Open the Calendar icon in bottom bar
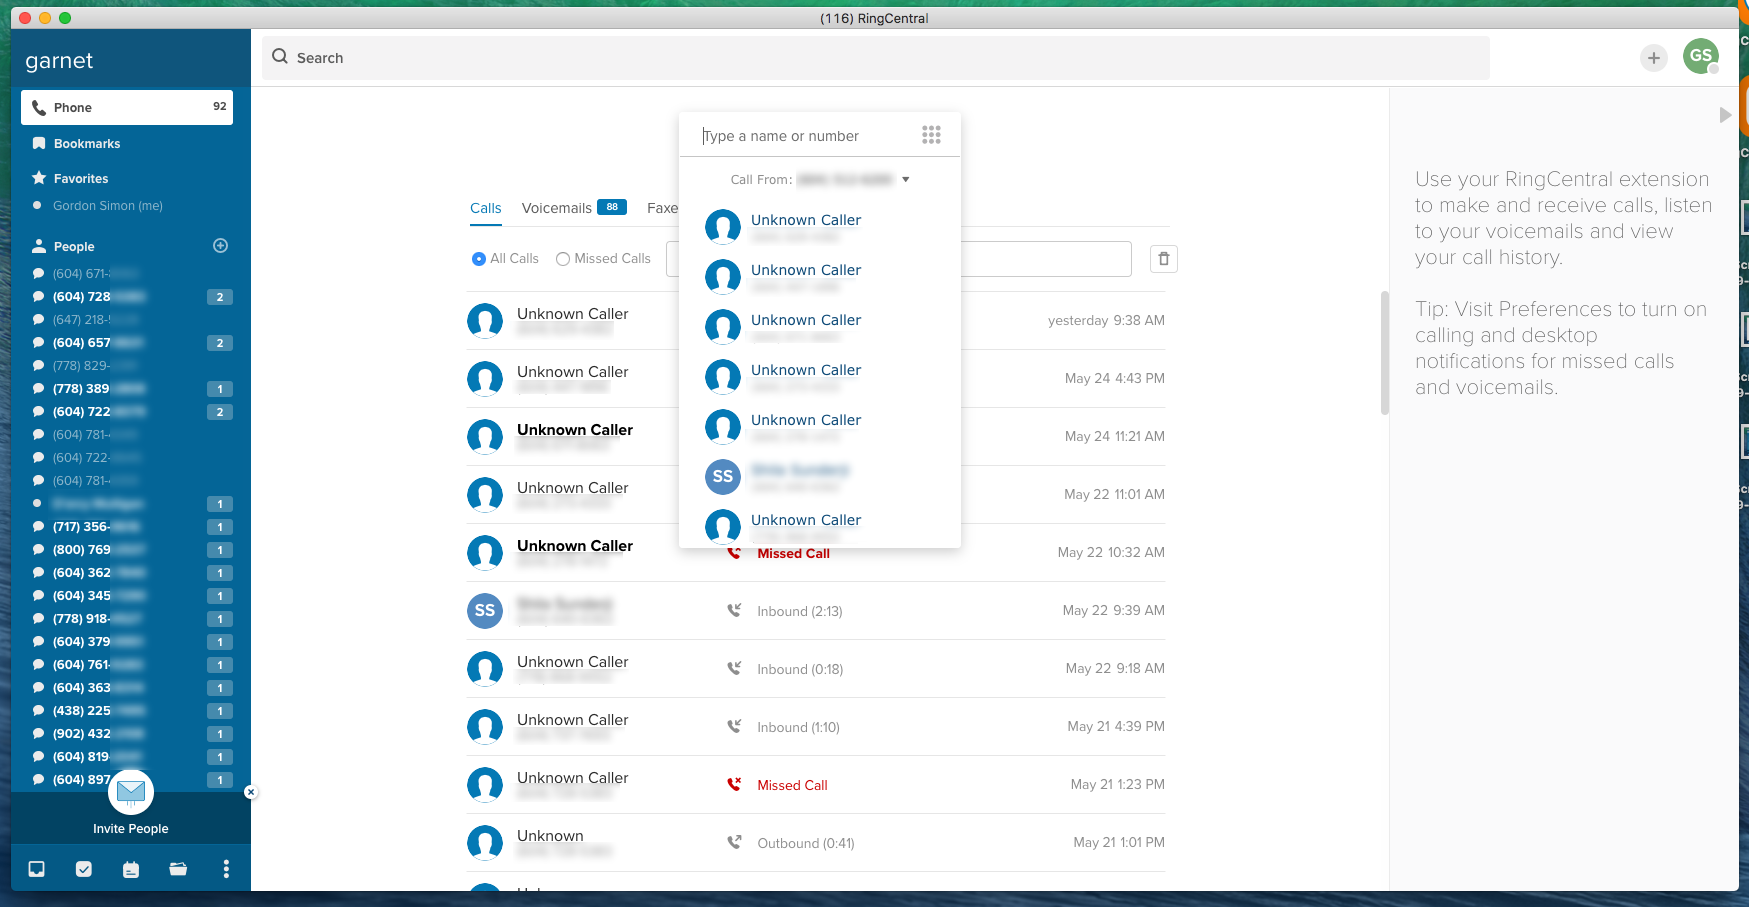Image resolution: width=1749 pixels, height=907 pixels. click(x=131, y=869)
